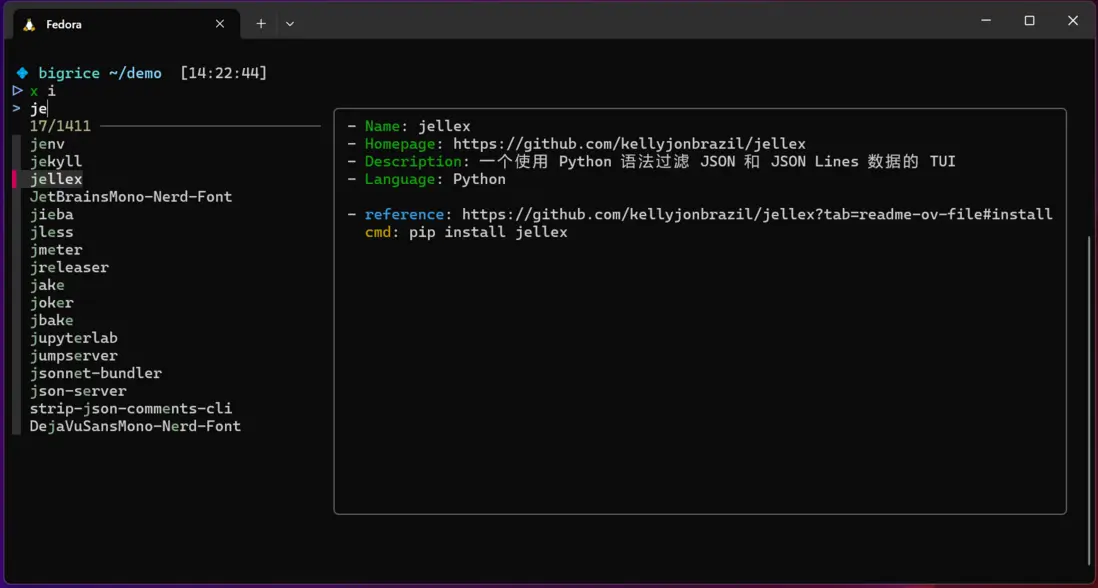Close the Fedora tab
The image size is (1098, 588).
point(220,24)
